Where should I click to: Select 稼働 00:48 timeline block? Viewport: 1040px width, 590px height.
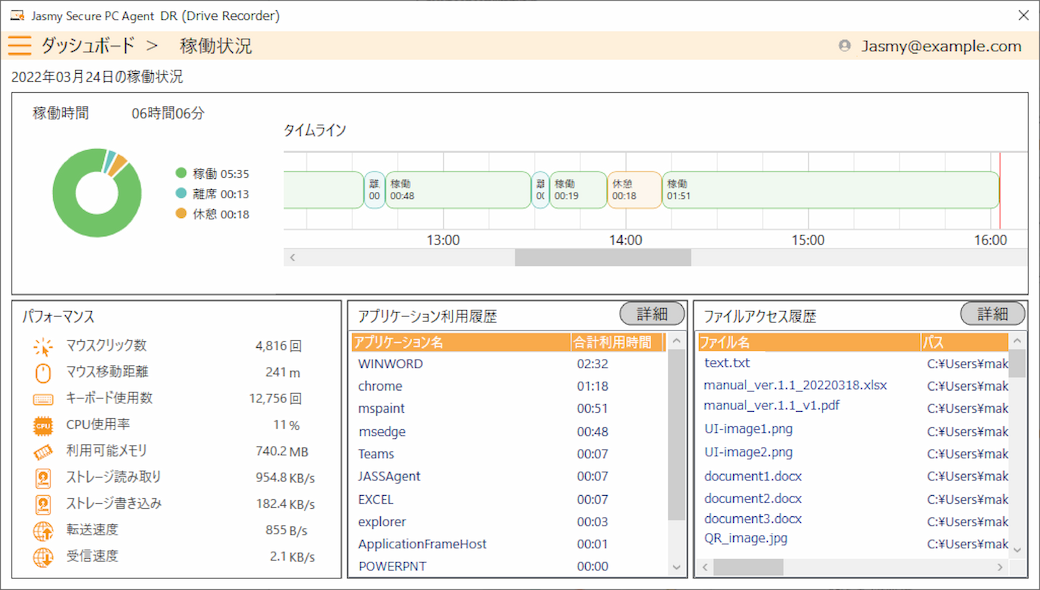pos(458,190)
